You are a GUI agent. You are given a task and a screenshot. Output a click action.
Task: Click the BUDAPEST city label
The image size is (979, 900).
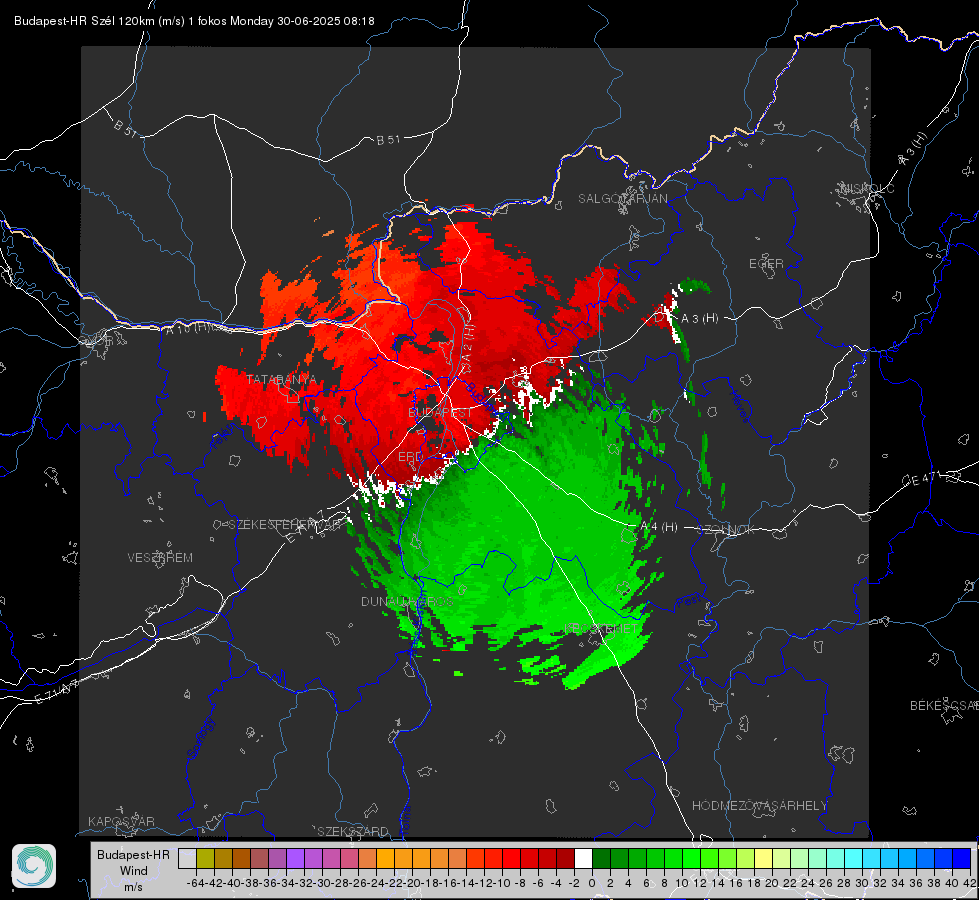tap(440, 413)
